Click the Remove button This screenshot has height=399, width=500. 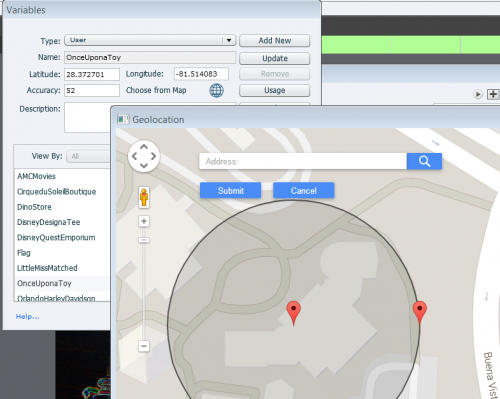pyautogui.click(x=275, y=74)
